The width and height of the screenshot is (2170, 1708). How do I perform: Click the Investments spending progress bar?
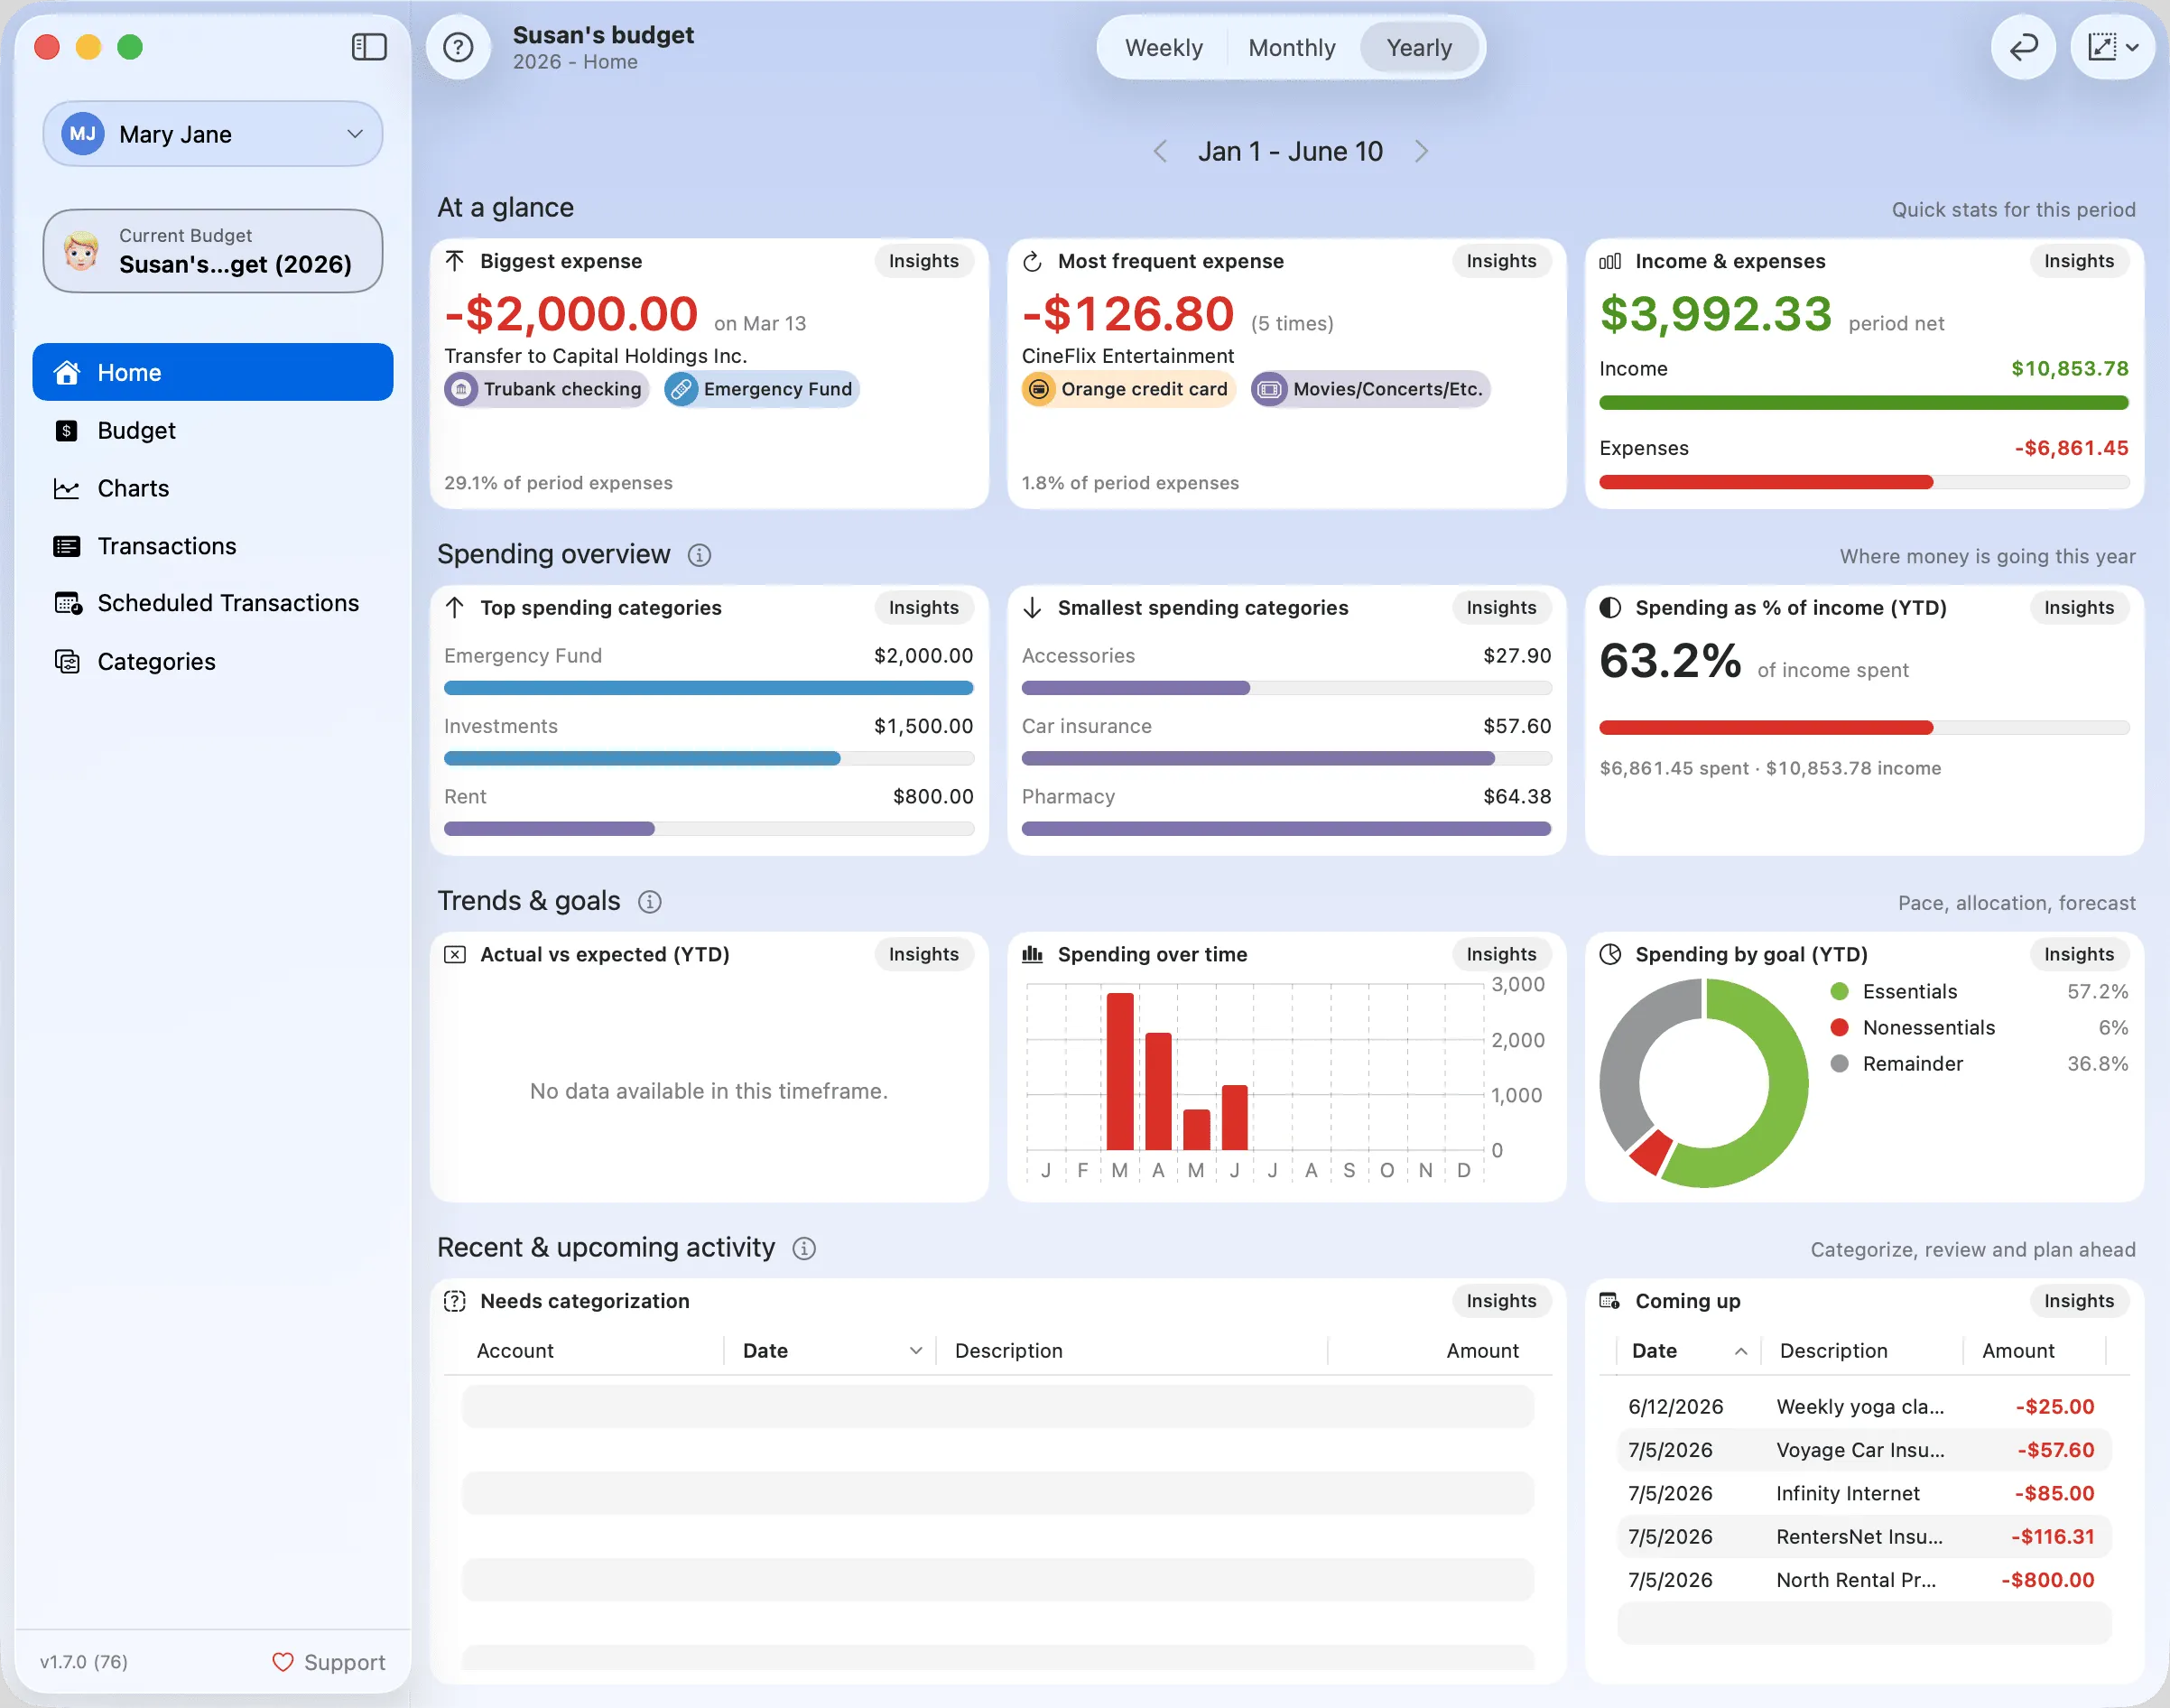[x=708, y=758]
